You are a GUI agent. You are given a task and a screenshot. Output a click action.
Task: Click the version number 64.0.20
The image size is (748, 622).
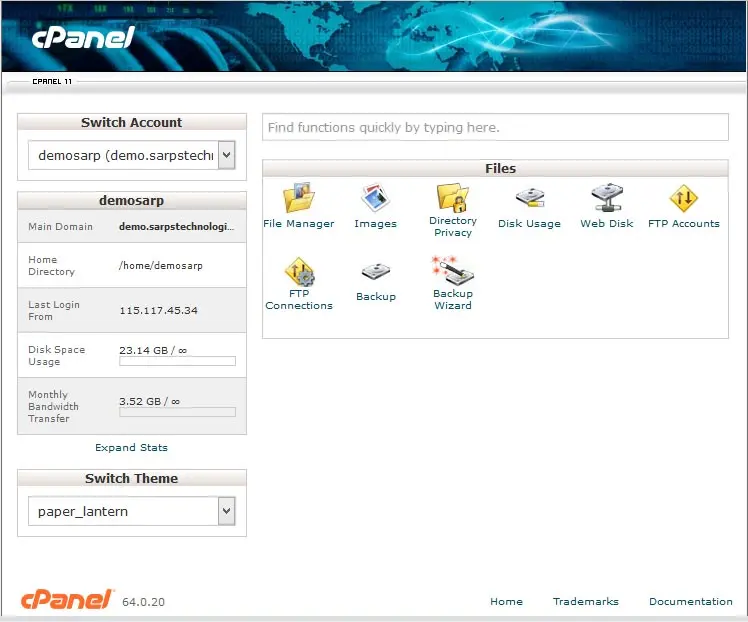pos(143,602)
